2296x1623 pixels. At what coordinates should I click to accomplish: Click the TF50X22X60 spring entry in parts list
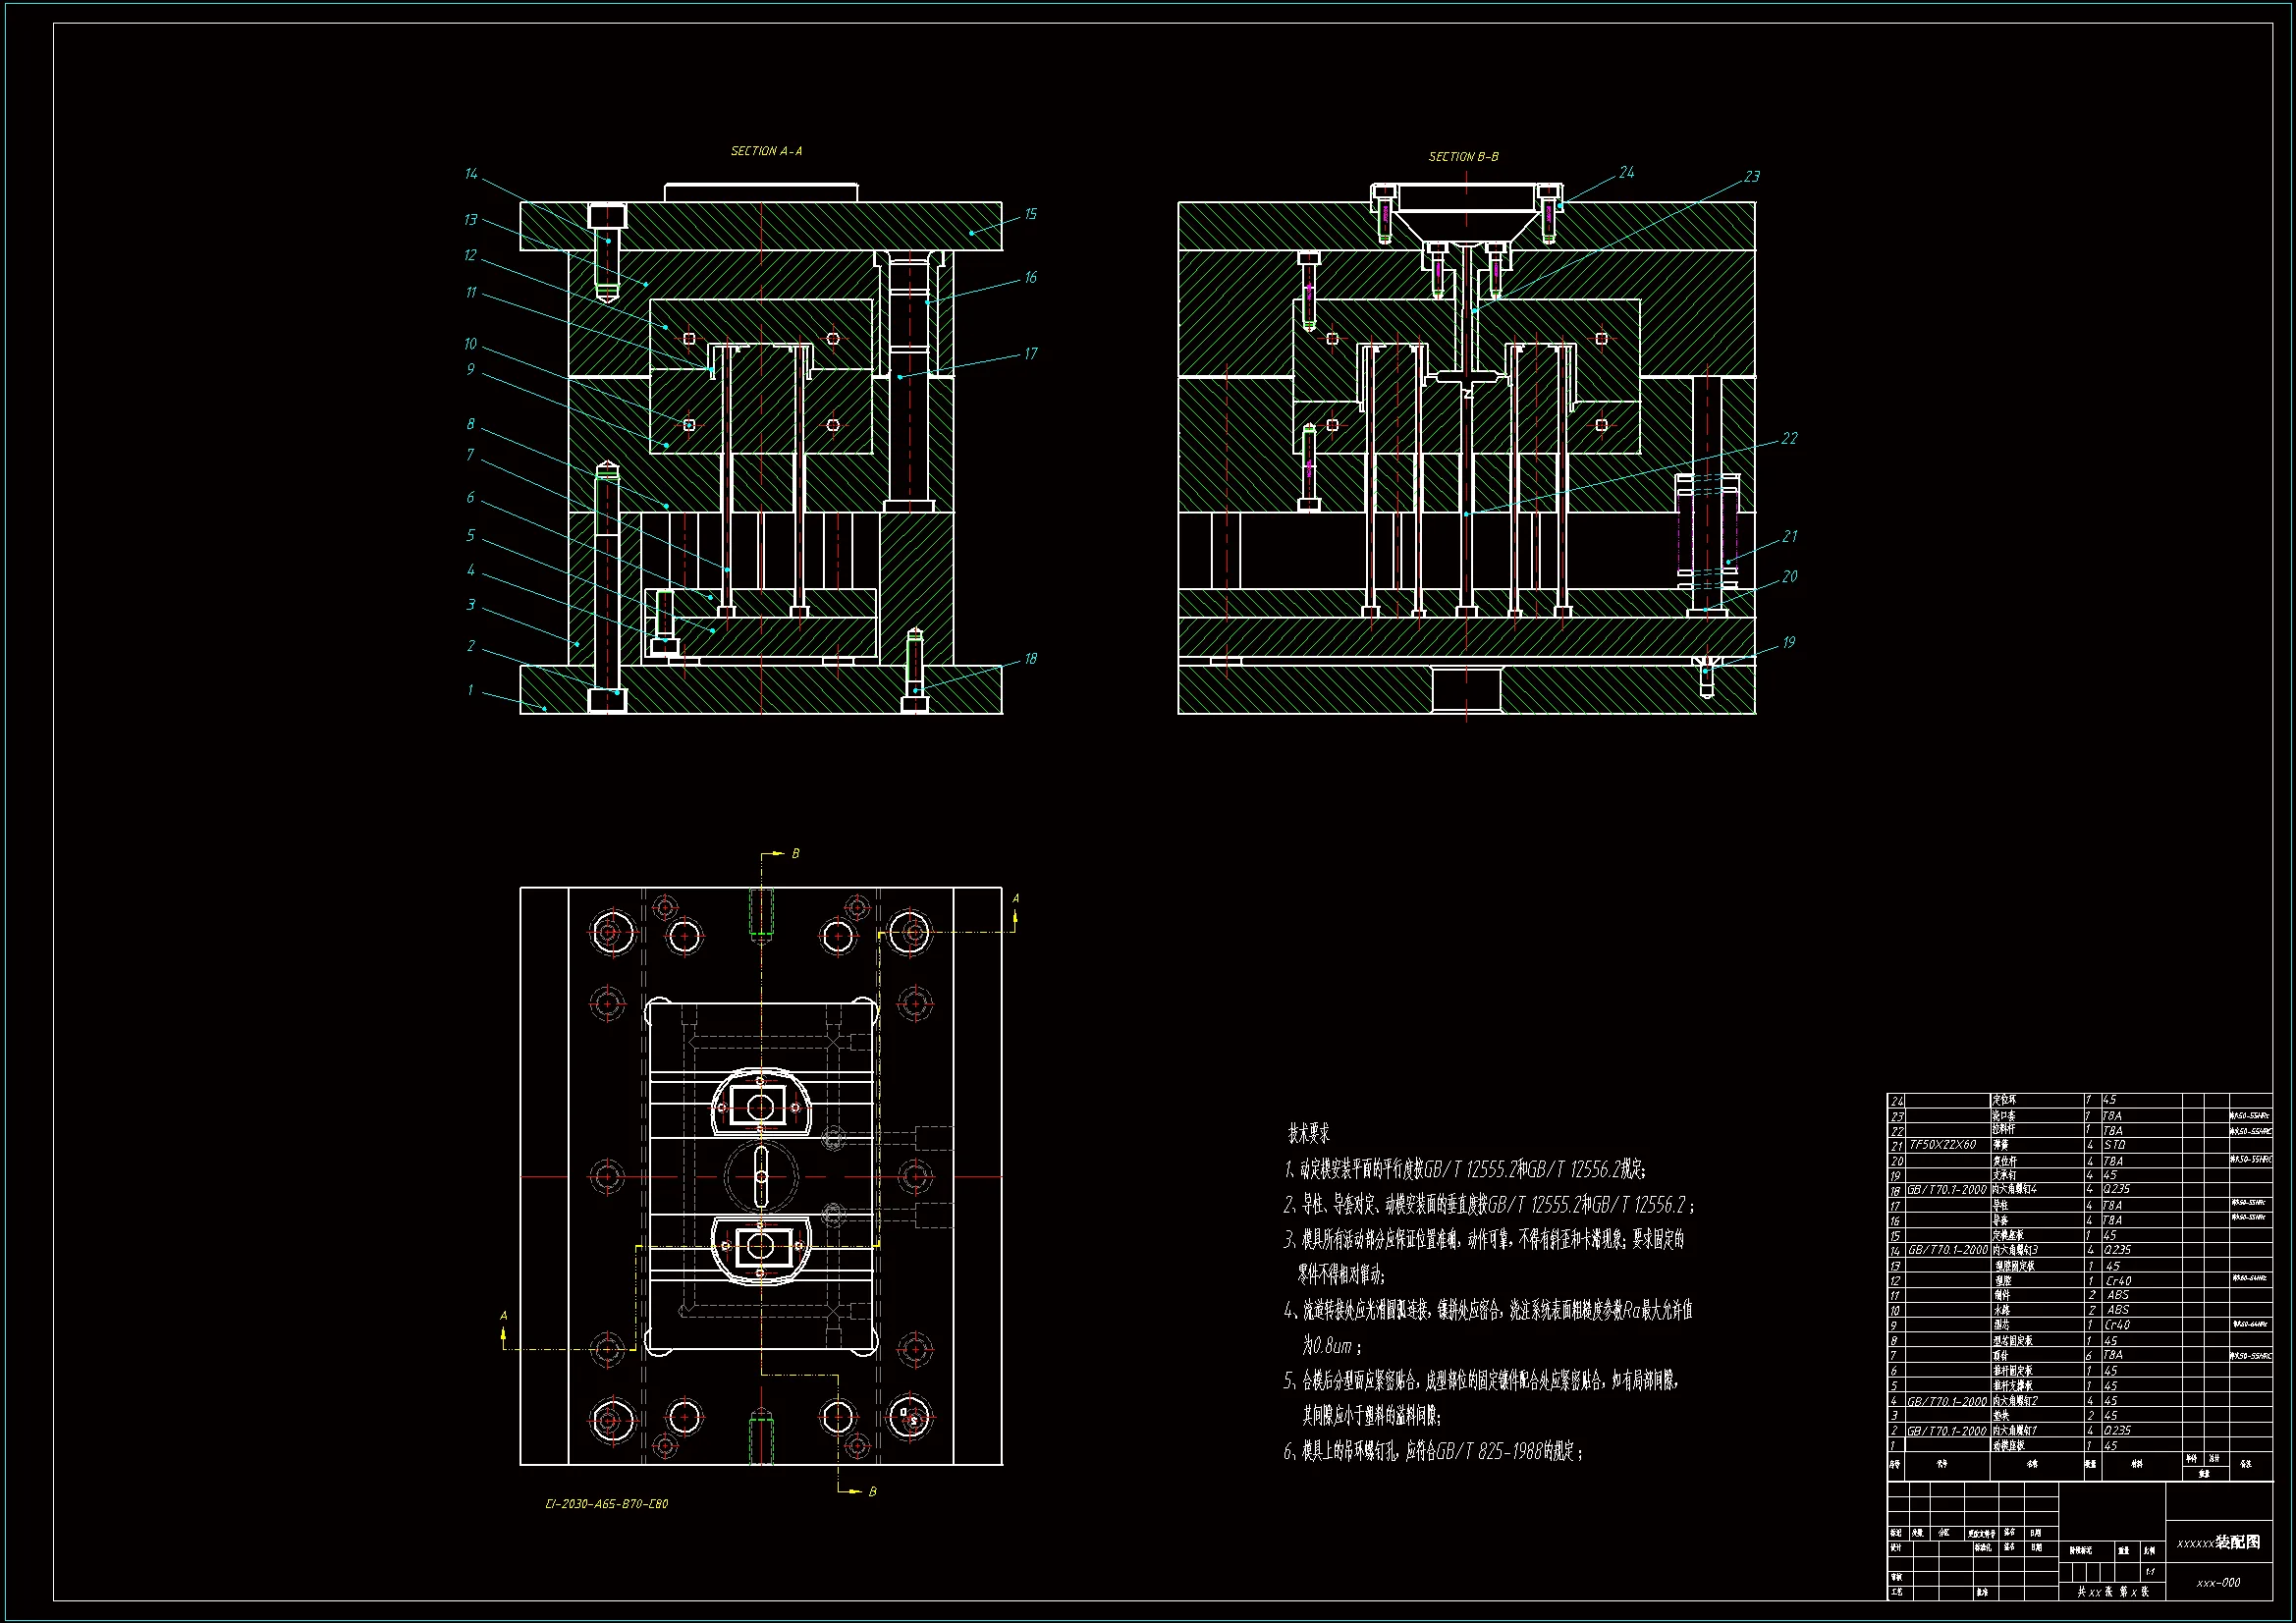pos(1942,1145)
